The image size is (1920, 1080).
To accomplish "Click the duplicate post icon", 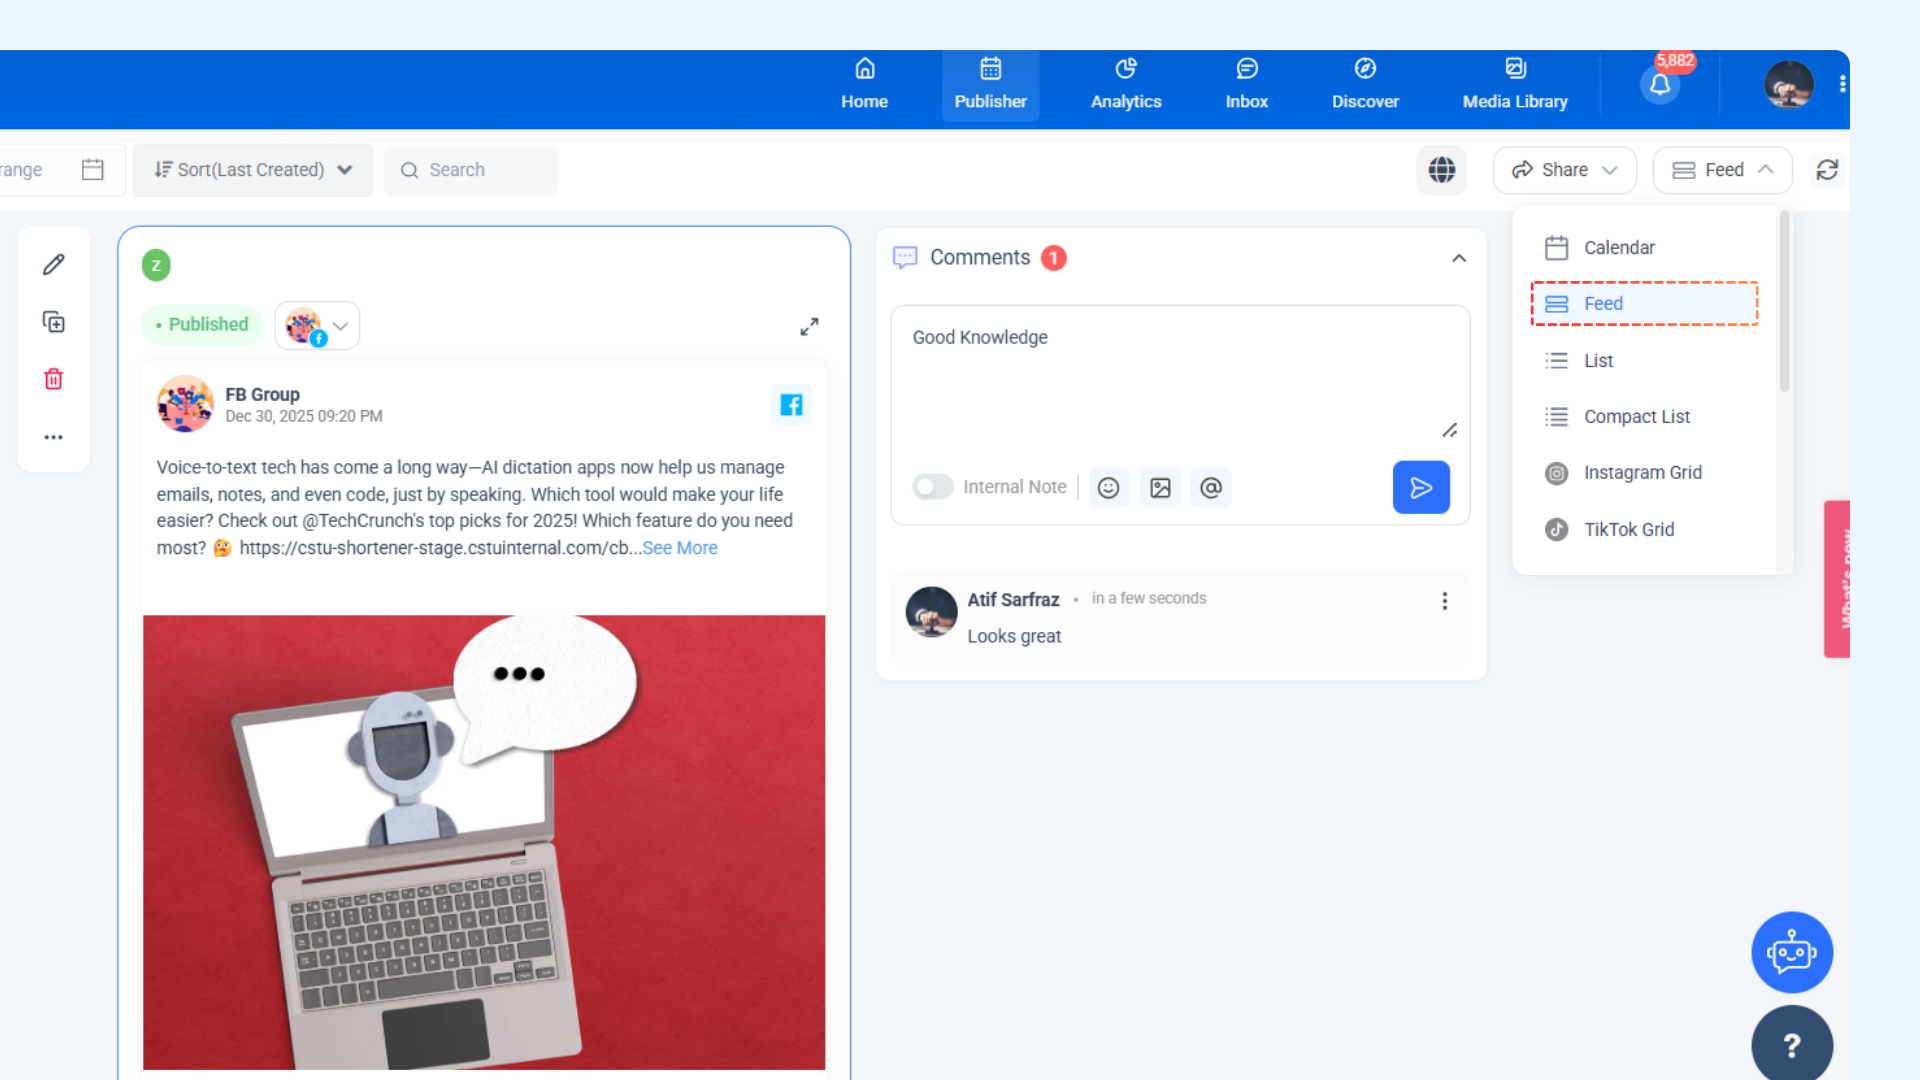I will [54, 322].
